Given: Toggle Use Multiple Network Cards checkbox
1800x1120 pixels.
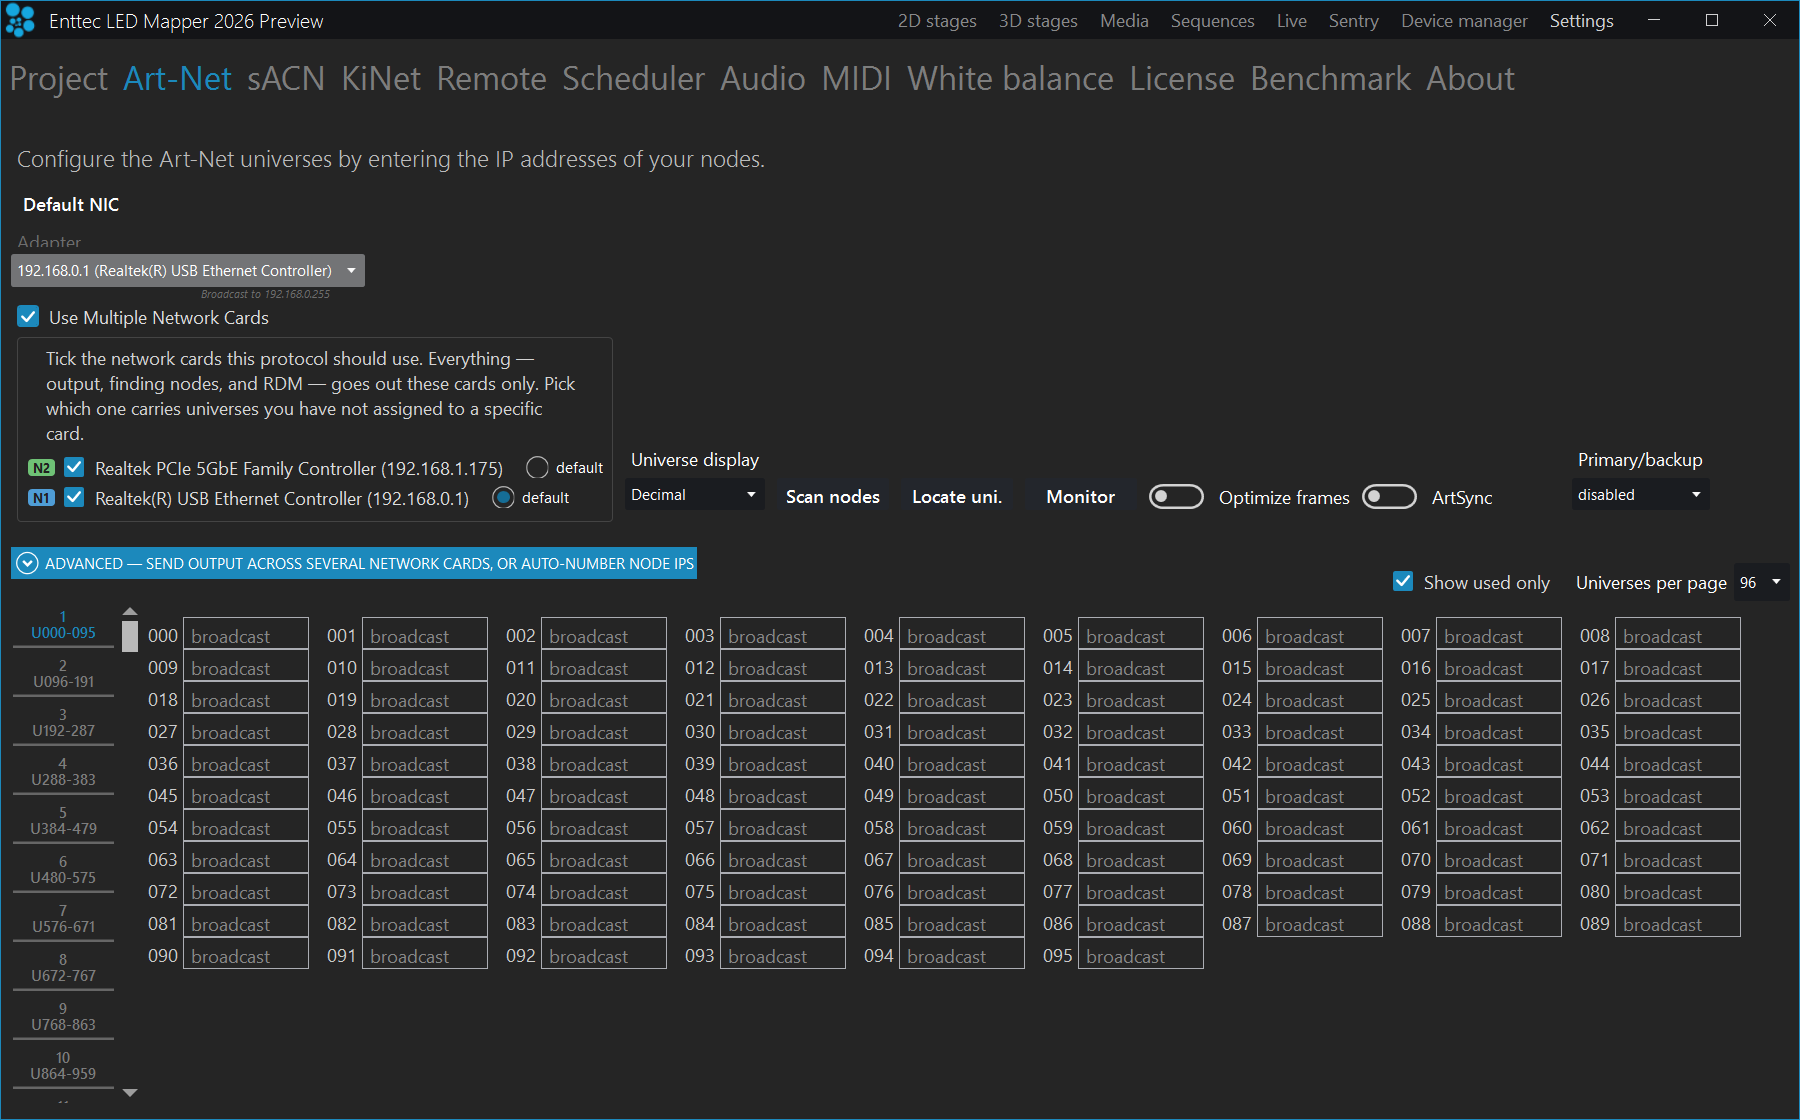Looking at the screenshot, I should (x=28, y=317).
